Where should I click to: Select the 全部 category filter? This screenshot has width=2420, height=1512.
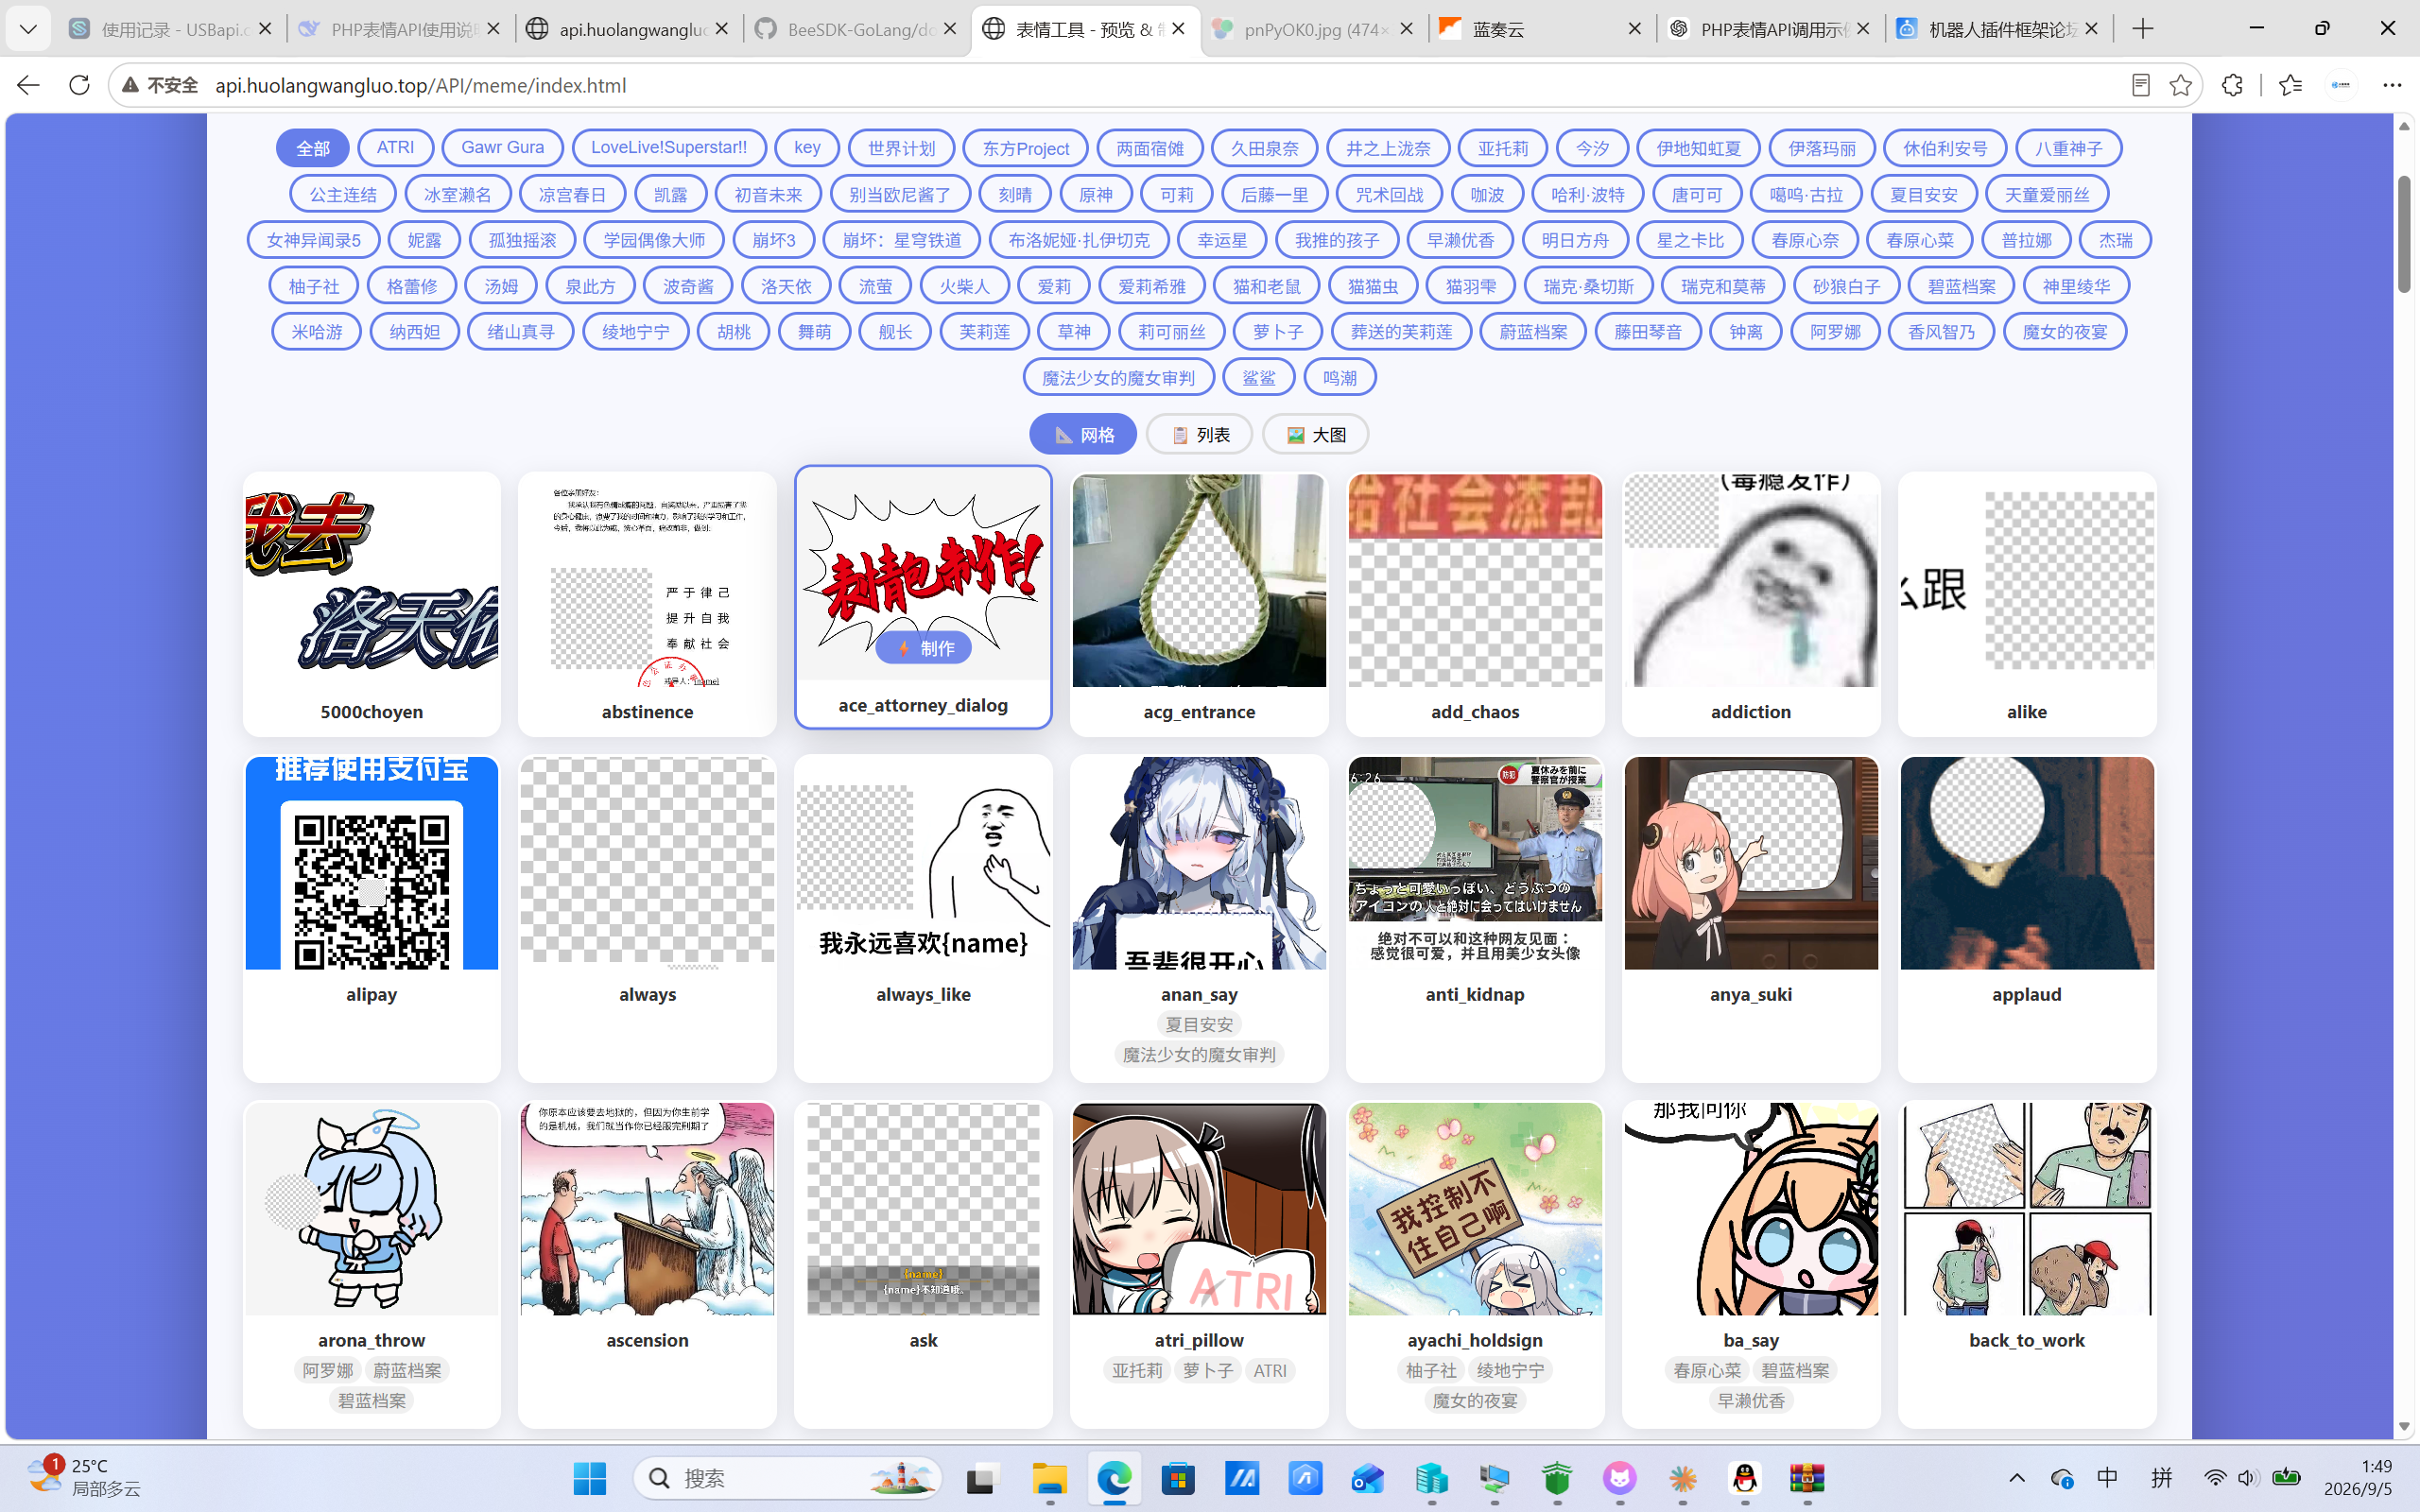coord(313,148)
